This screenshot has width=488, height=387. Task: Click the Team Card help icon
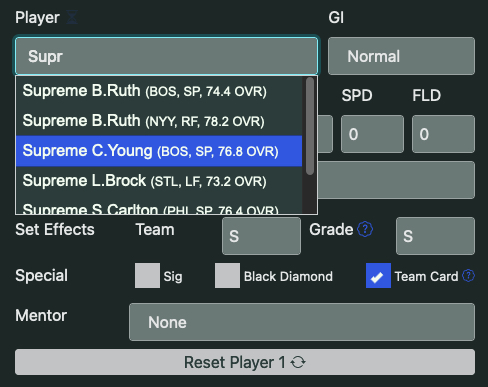point(468,276)
